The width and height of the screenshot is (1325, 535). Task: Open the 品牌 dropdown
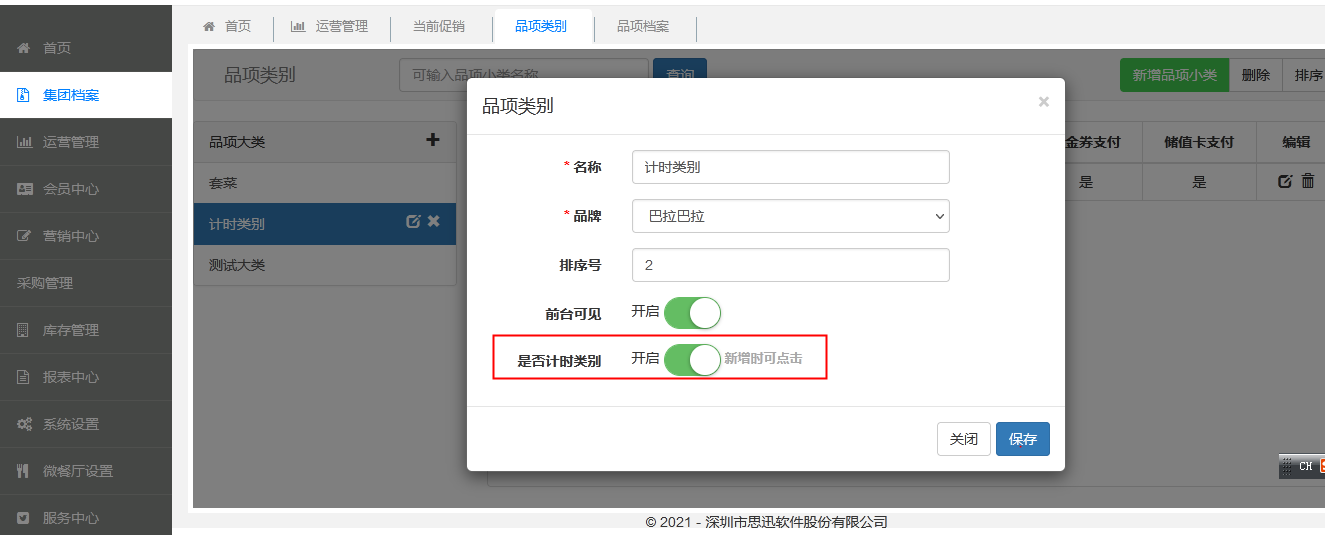[x=790, y=216]
